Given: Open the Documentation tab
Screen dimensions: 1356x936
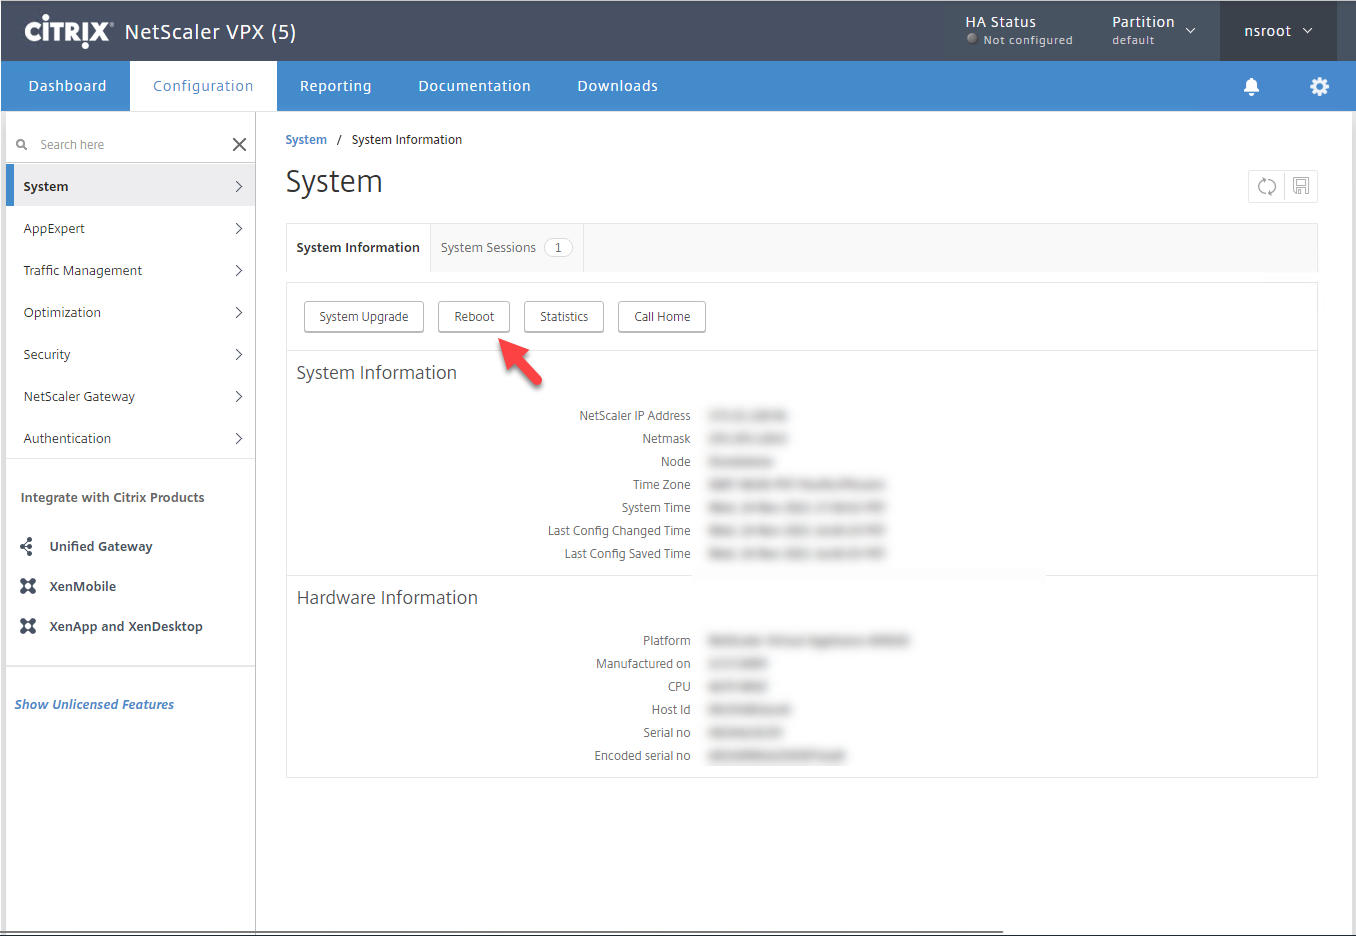Looking at the screenshot, I should tap(474, 86).
